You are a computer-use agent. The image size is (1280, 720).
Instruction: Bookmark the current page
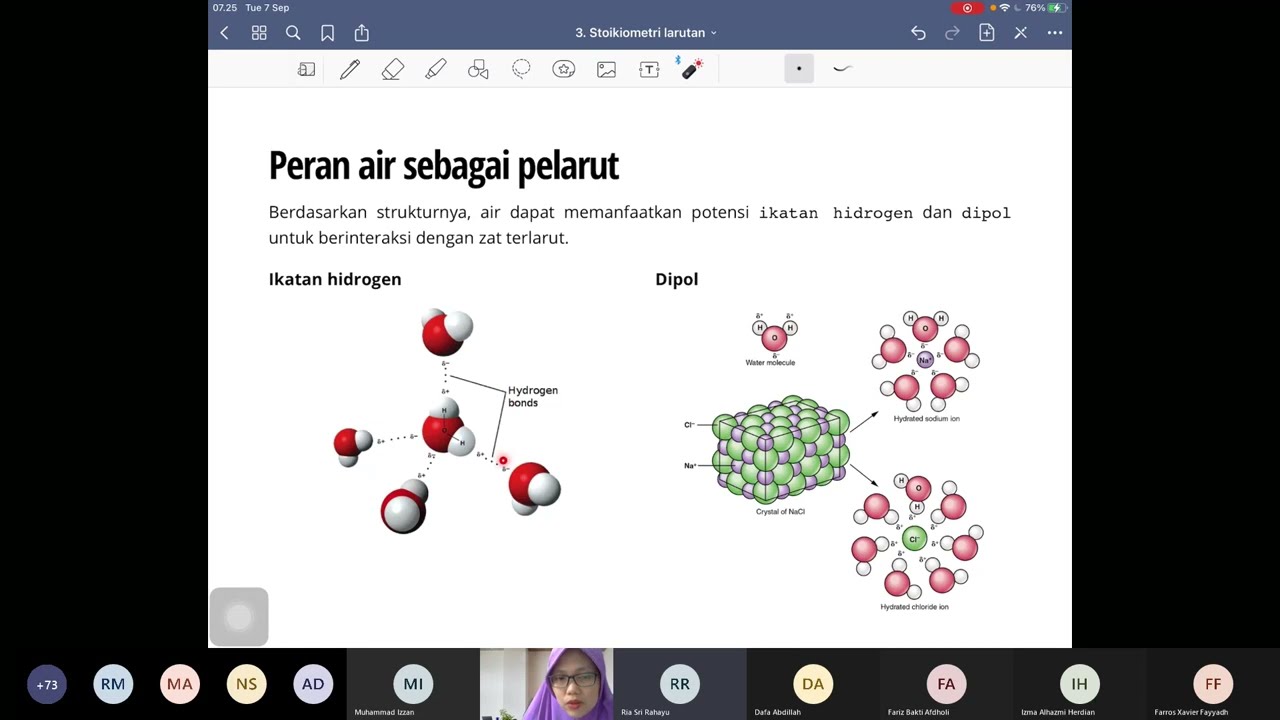click(327, 33)
